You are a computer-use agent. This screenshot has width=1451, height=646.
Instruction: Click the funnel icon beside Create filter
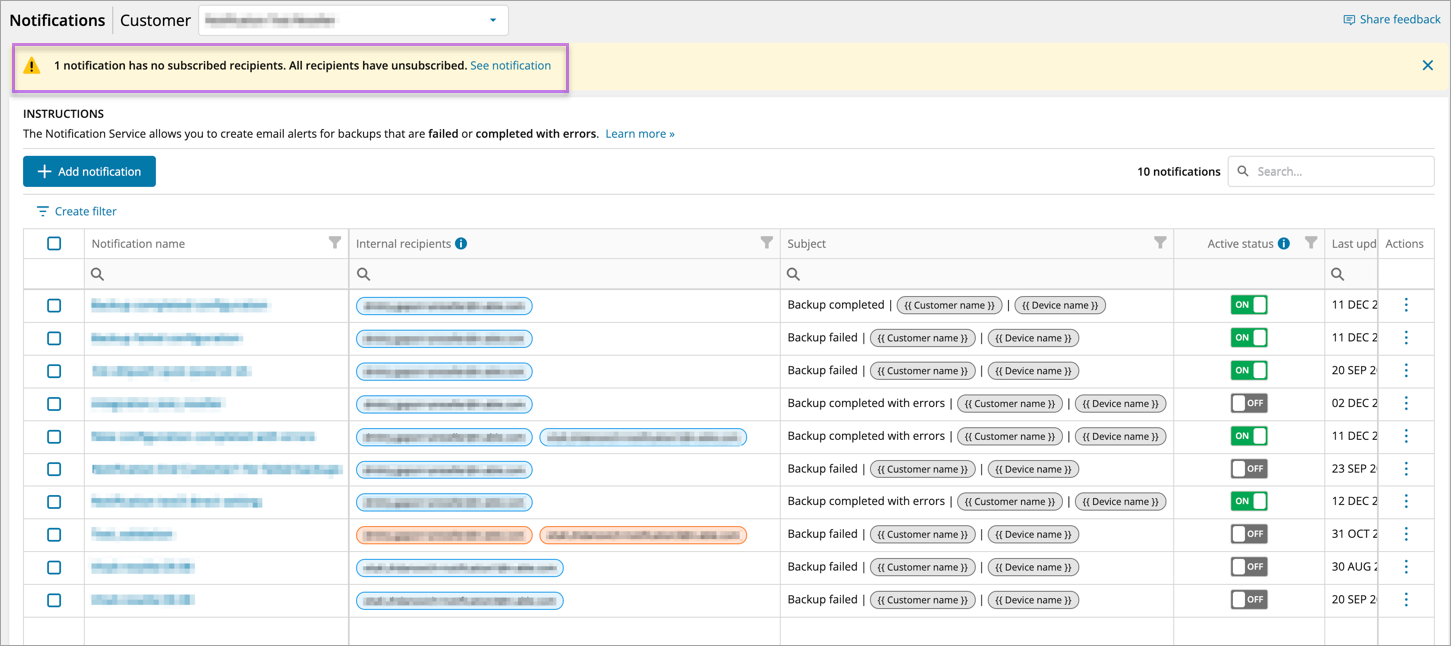42,211
